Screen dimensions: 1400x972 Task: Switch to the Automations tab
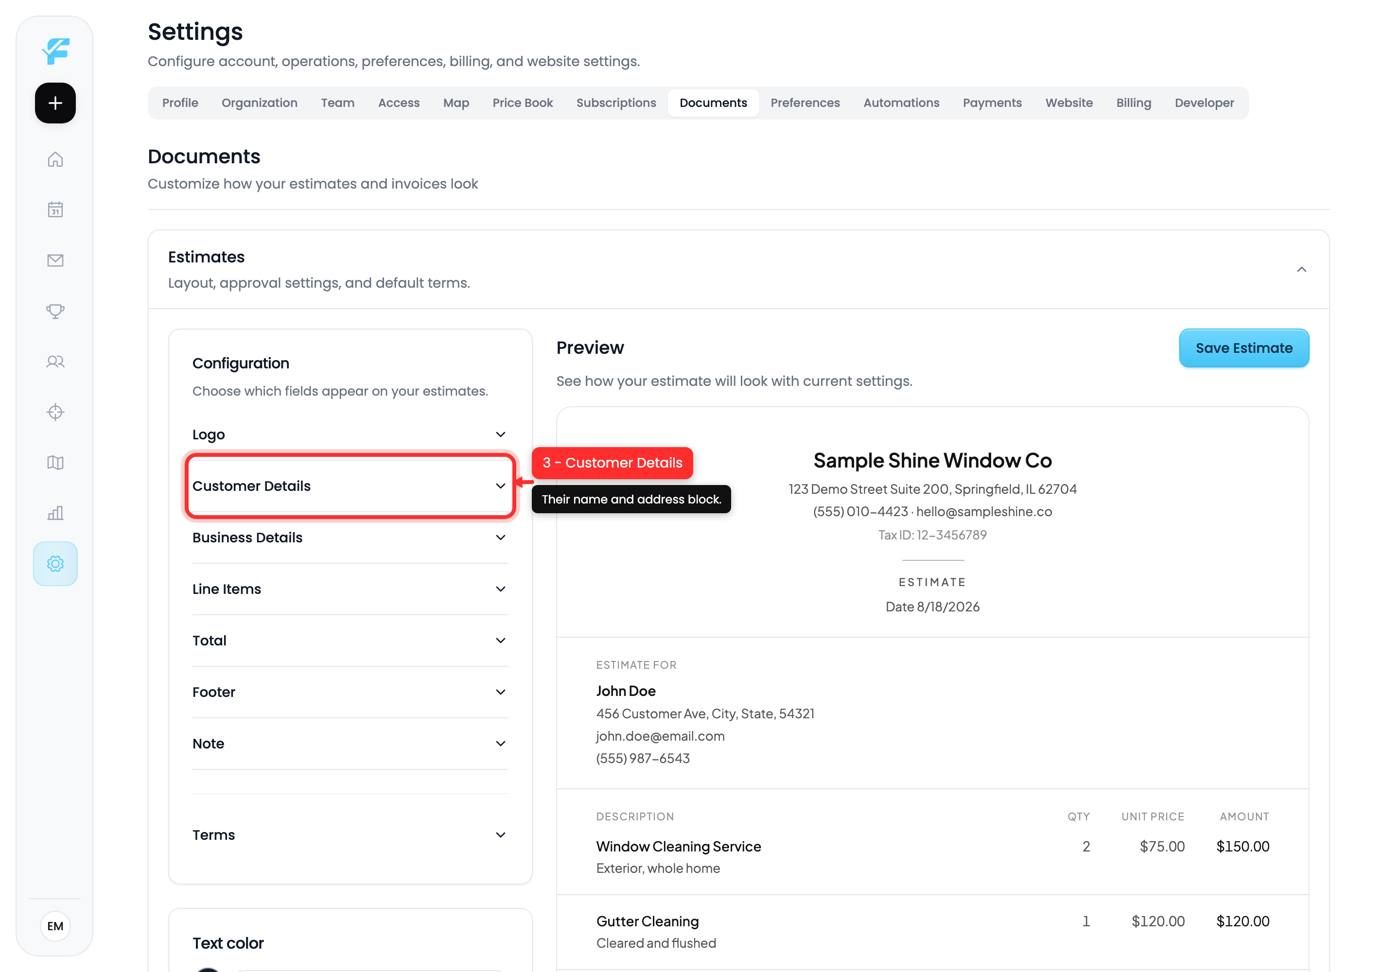(901, 103)
